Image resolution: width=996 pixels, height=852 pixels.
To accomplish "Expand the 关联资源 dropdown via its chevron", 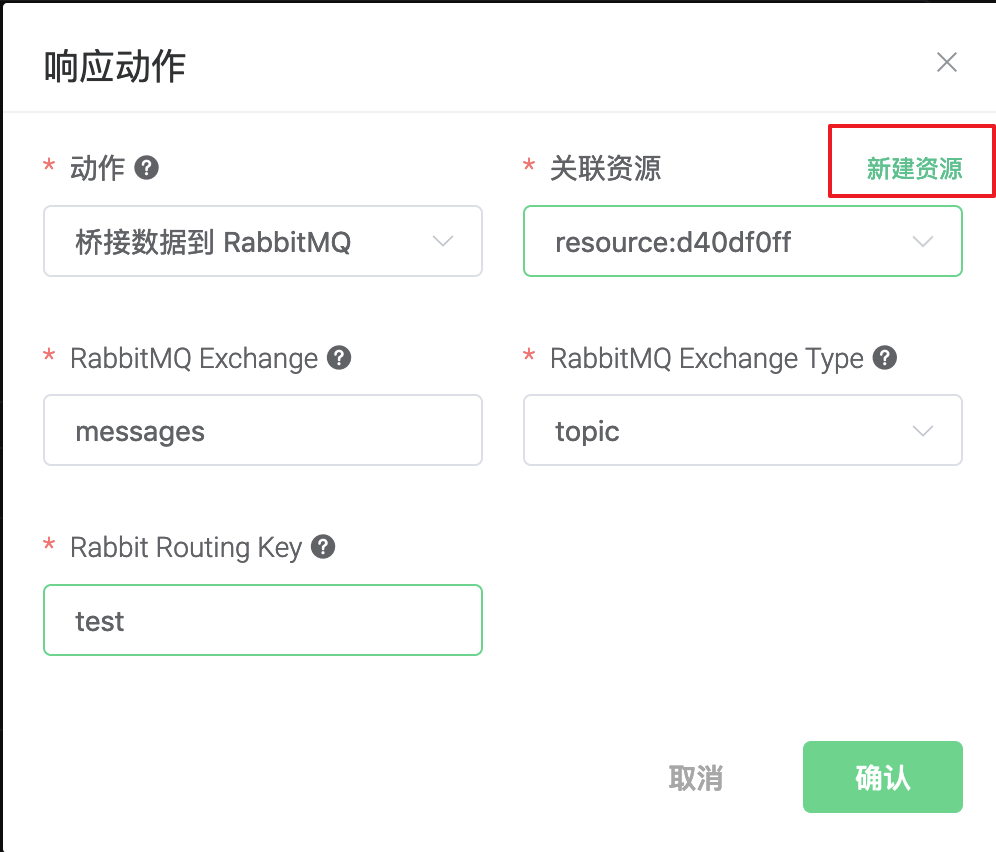I will point(922,241).
